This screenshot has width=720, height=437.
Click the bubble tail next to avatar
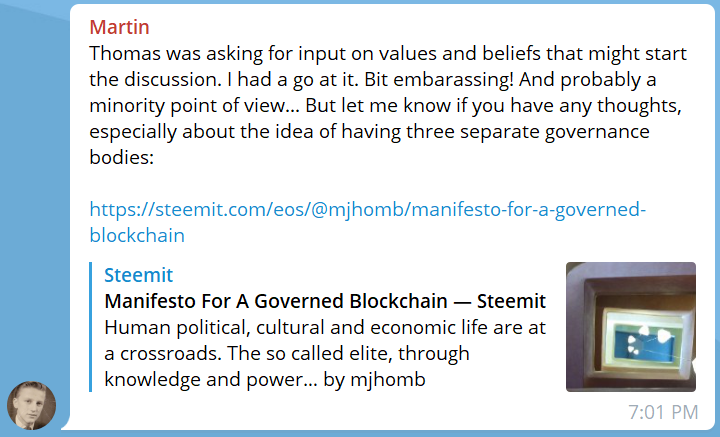click(66, 423)
